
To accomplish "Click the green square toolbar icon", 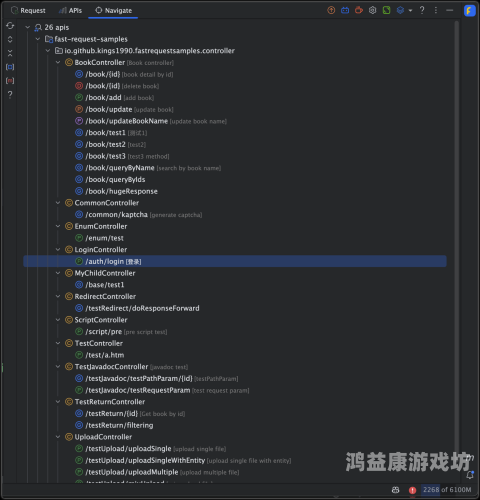I will (x=386, y=10).
